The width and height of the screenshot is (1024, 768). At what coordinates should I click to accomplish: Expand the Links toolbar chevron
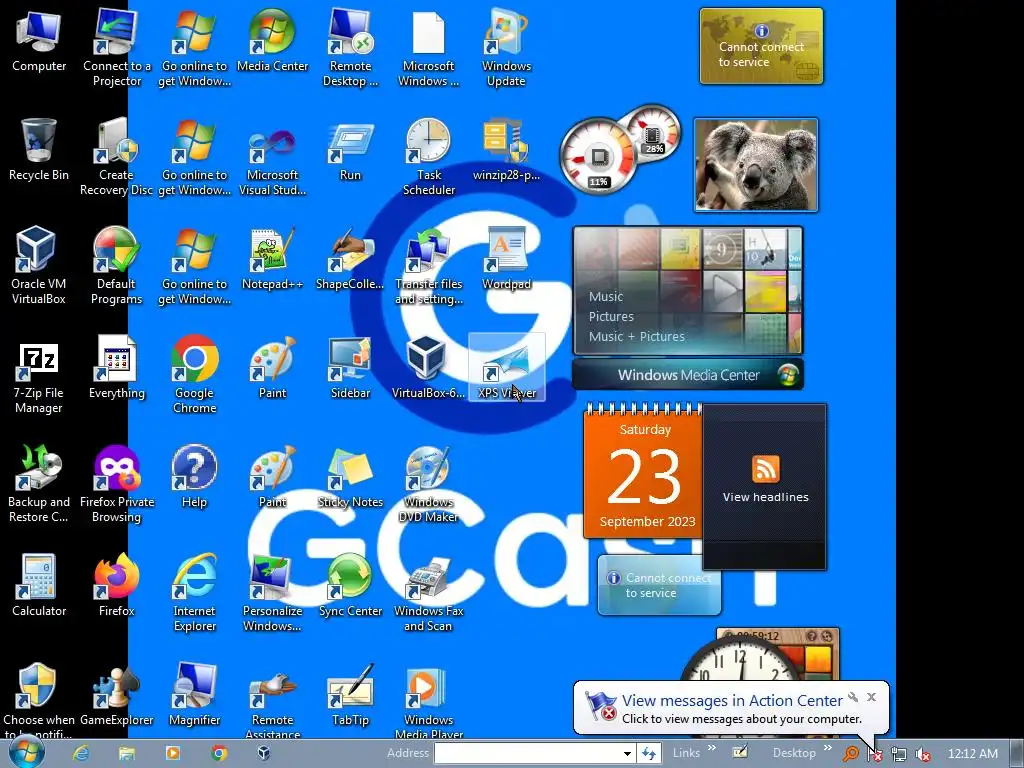tap(712, 748)
